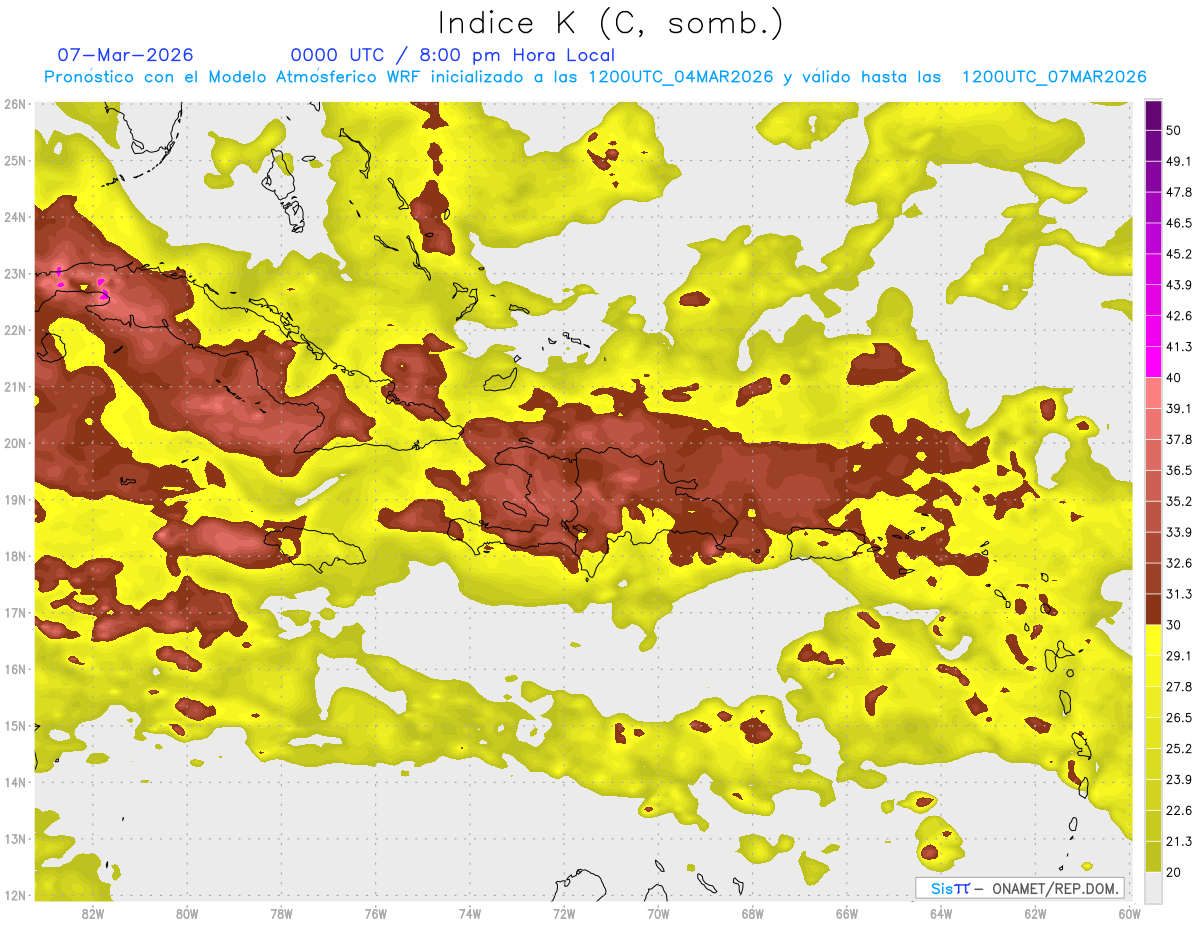
Task: Select the '62W' longitude label
Action: click(x=1035, y=914)
